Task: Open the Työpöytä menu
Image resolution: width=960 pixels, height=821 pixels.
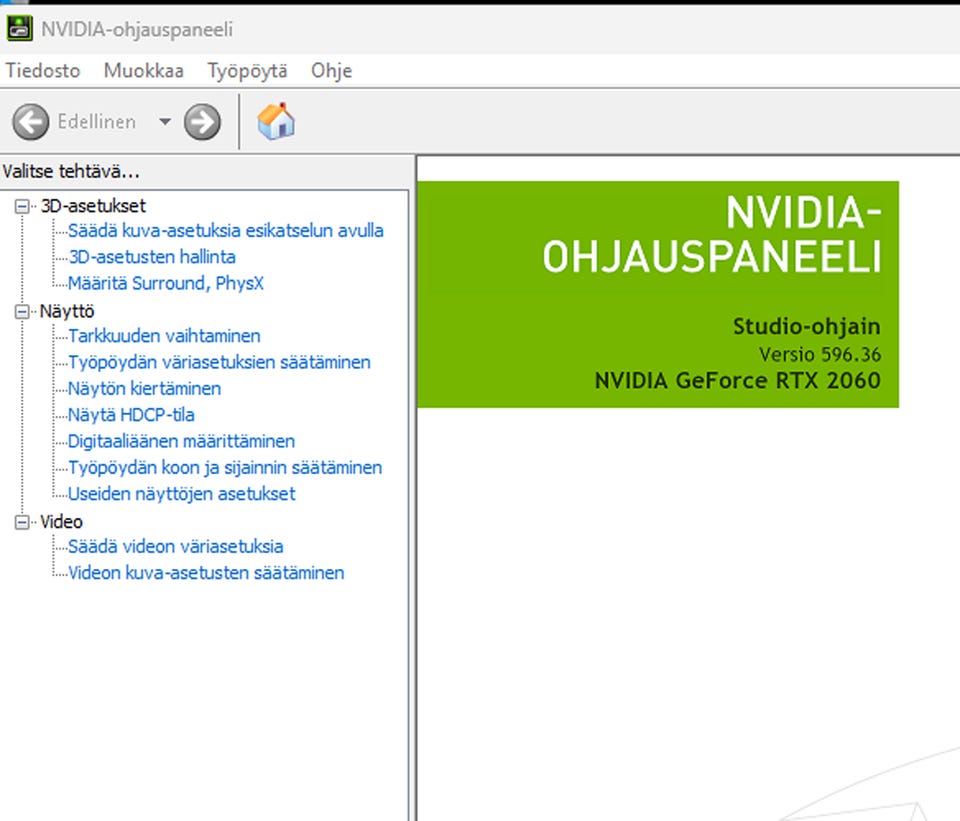Action: point(247,70)
